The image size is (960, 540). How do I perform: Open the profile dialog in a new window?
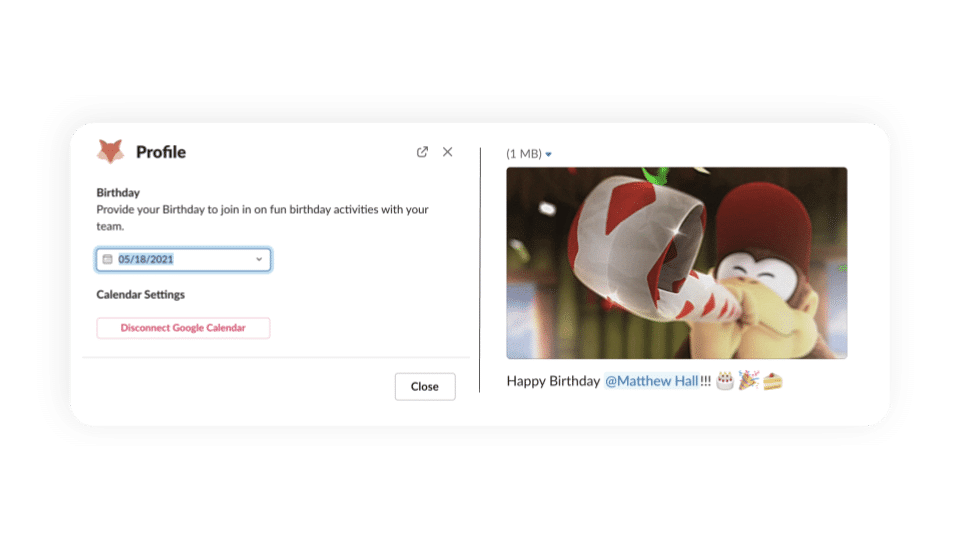coord(422,152)
